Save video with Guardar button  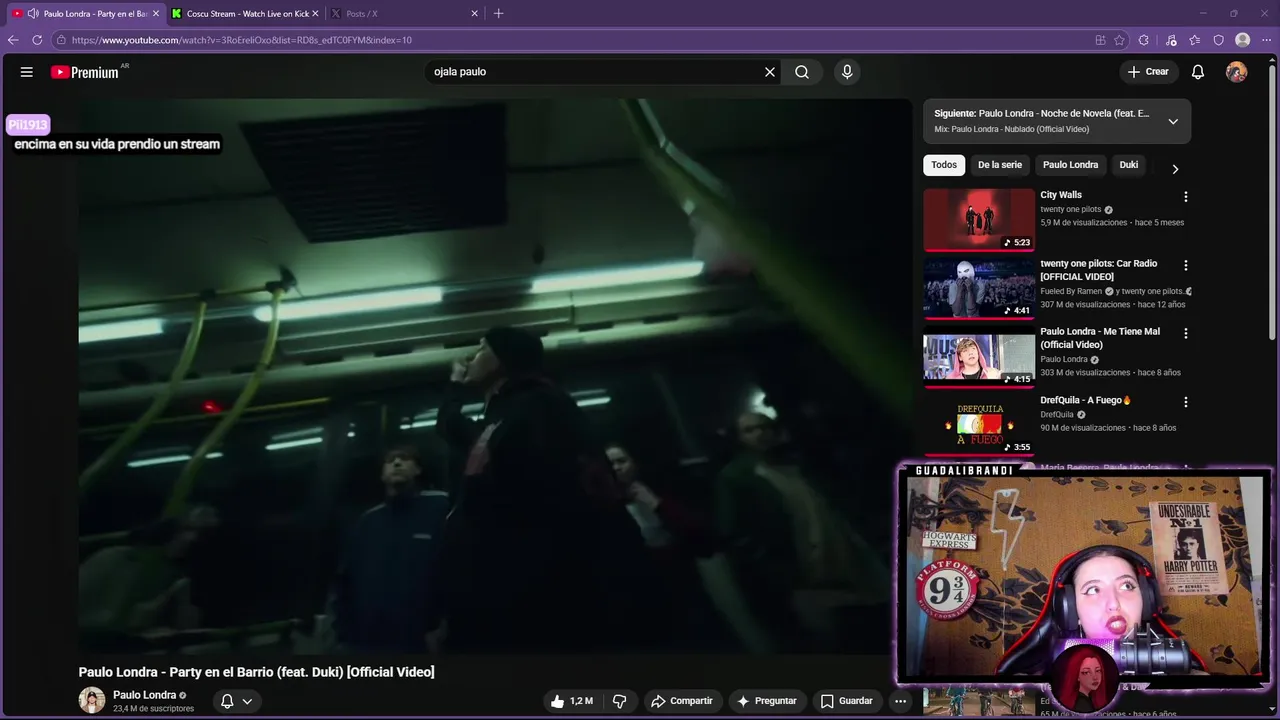pos(847,701)
